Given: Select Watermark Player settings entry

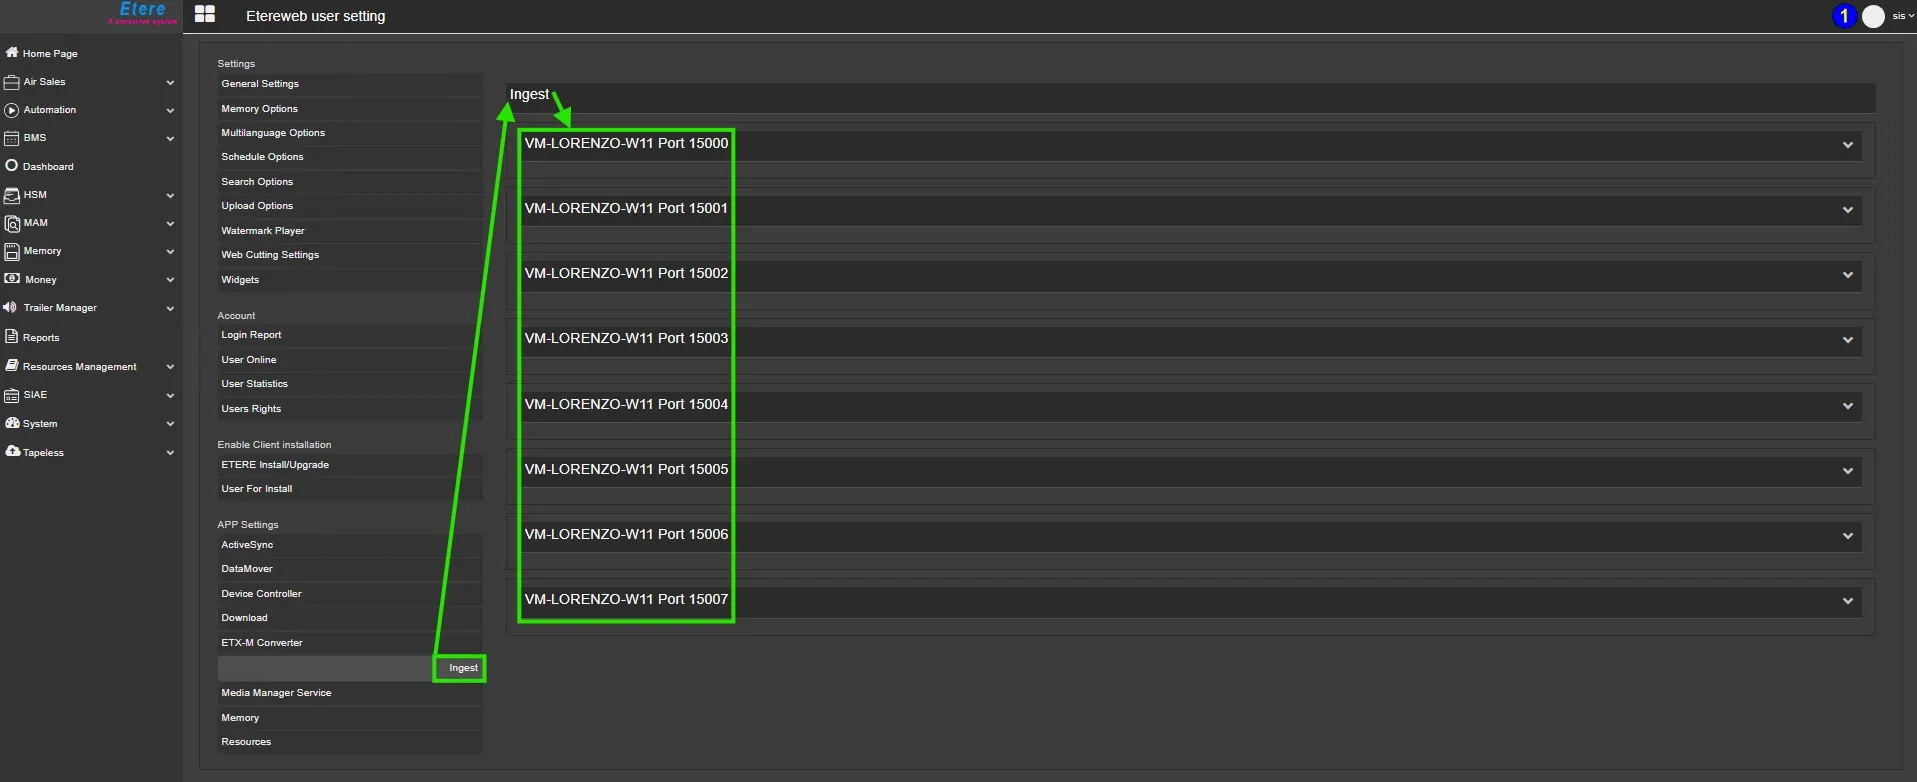Looking at the screenshot, I should pos(263,231).
